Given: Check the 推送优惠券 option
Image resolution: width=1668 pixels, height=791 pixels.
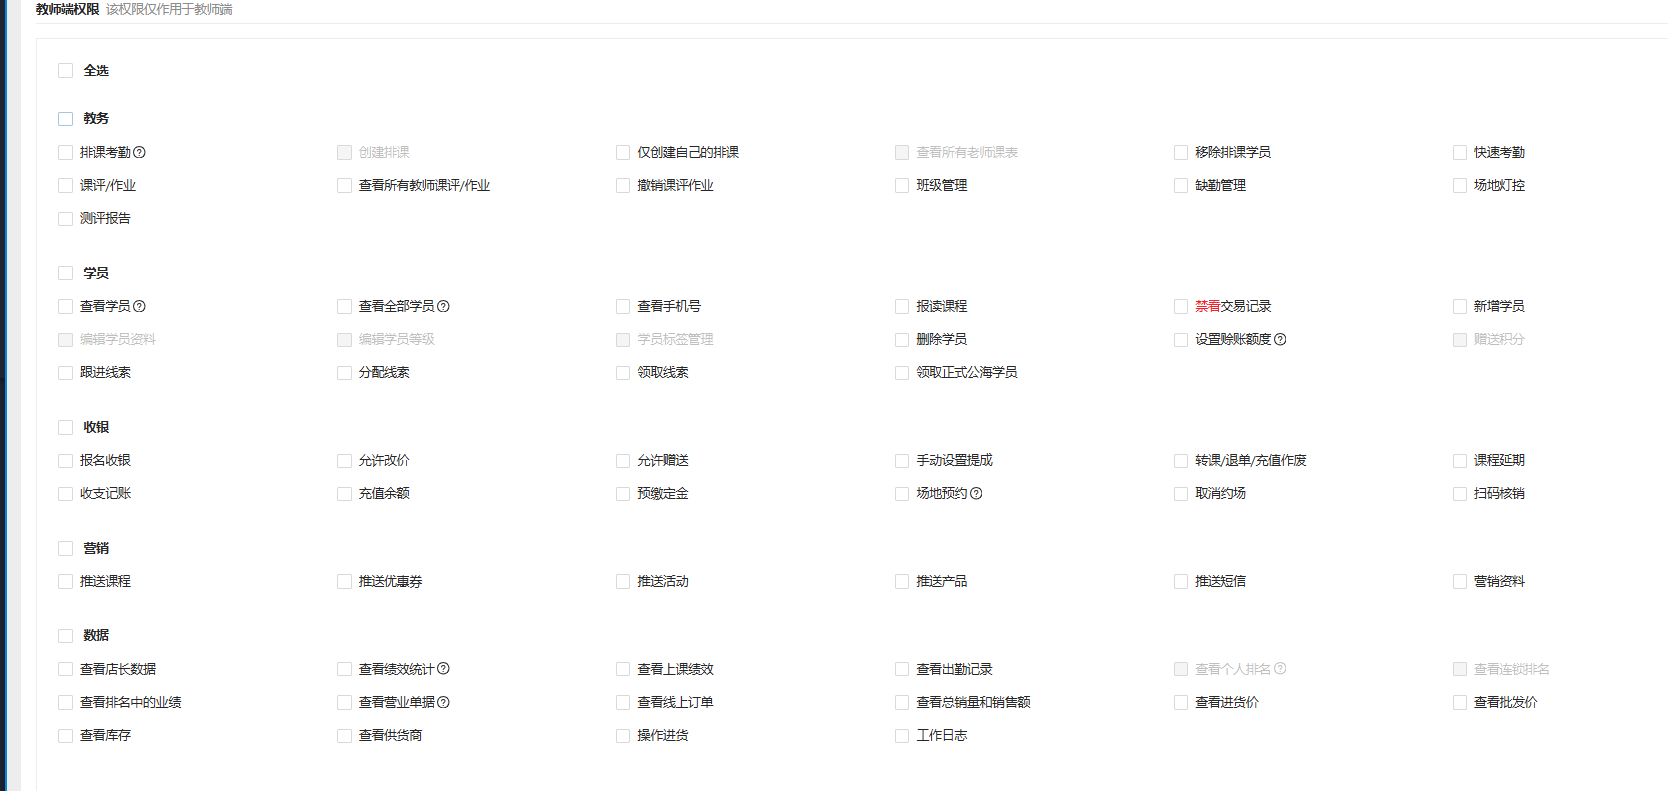Looking at the screenshot, I should [344, 582].
